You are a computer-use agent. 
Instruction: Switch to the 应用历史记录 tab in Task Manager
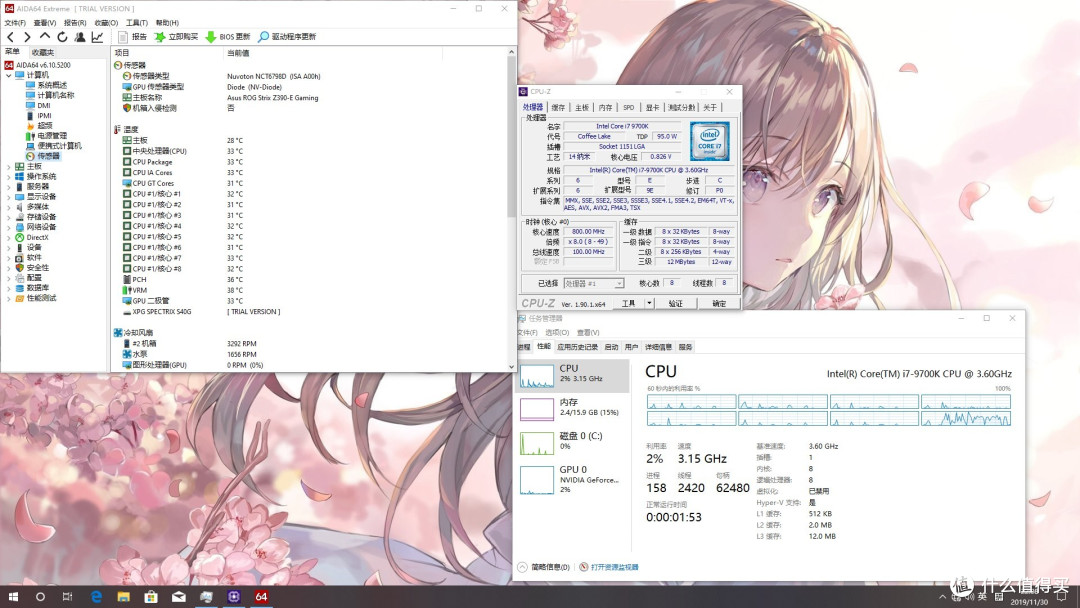point(578,347)
